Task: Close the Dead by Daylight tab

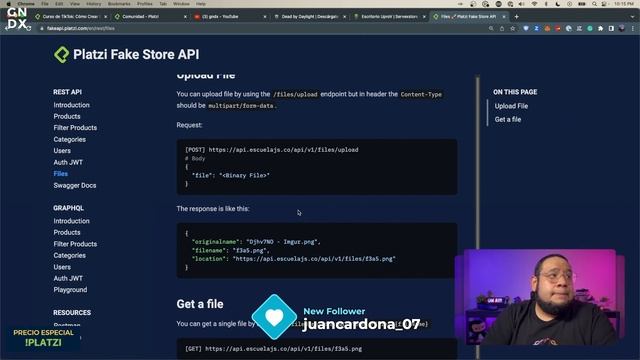Action: point(344,17)
